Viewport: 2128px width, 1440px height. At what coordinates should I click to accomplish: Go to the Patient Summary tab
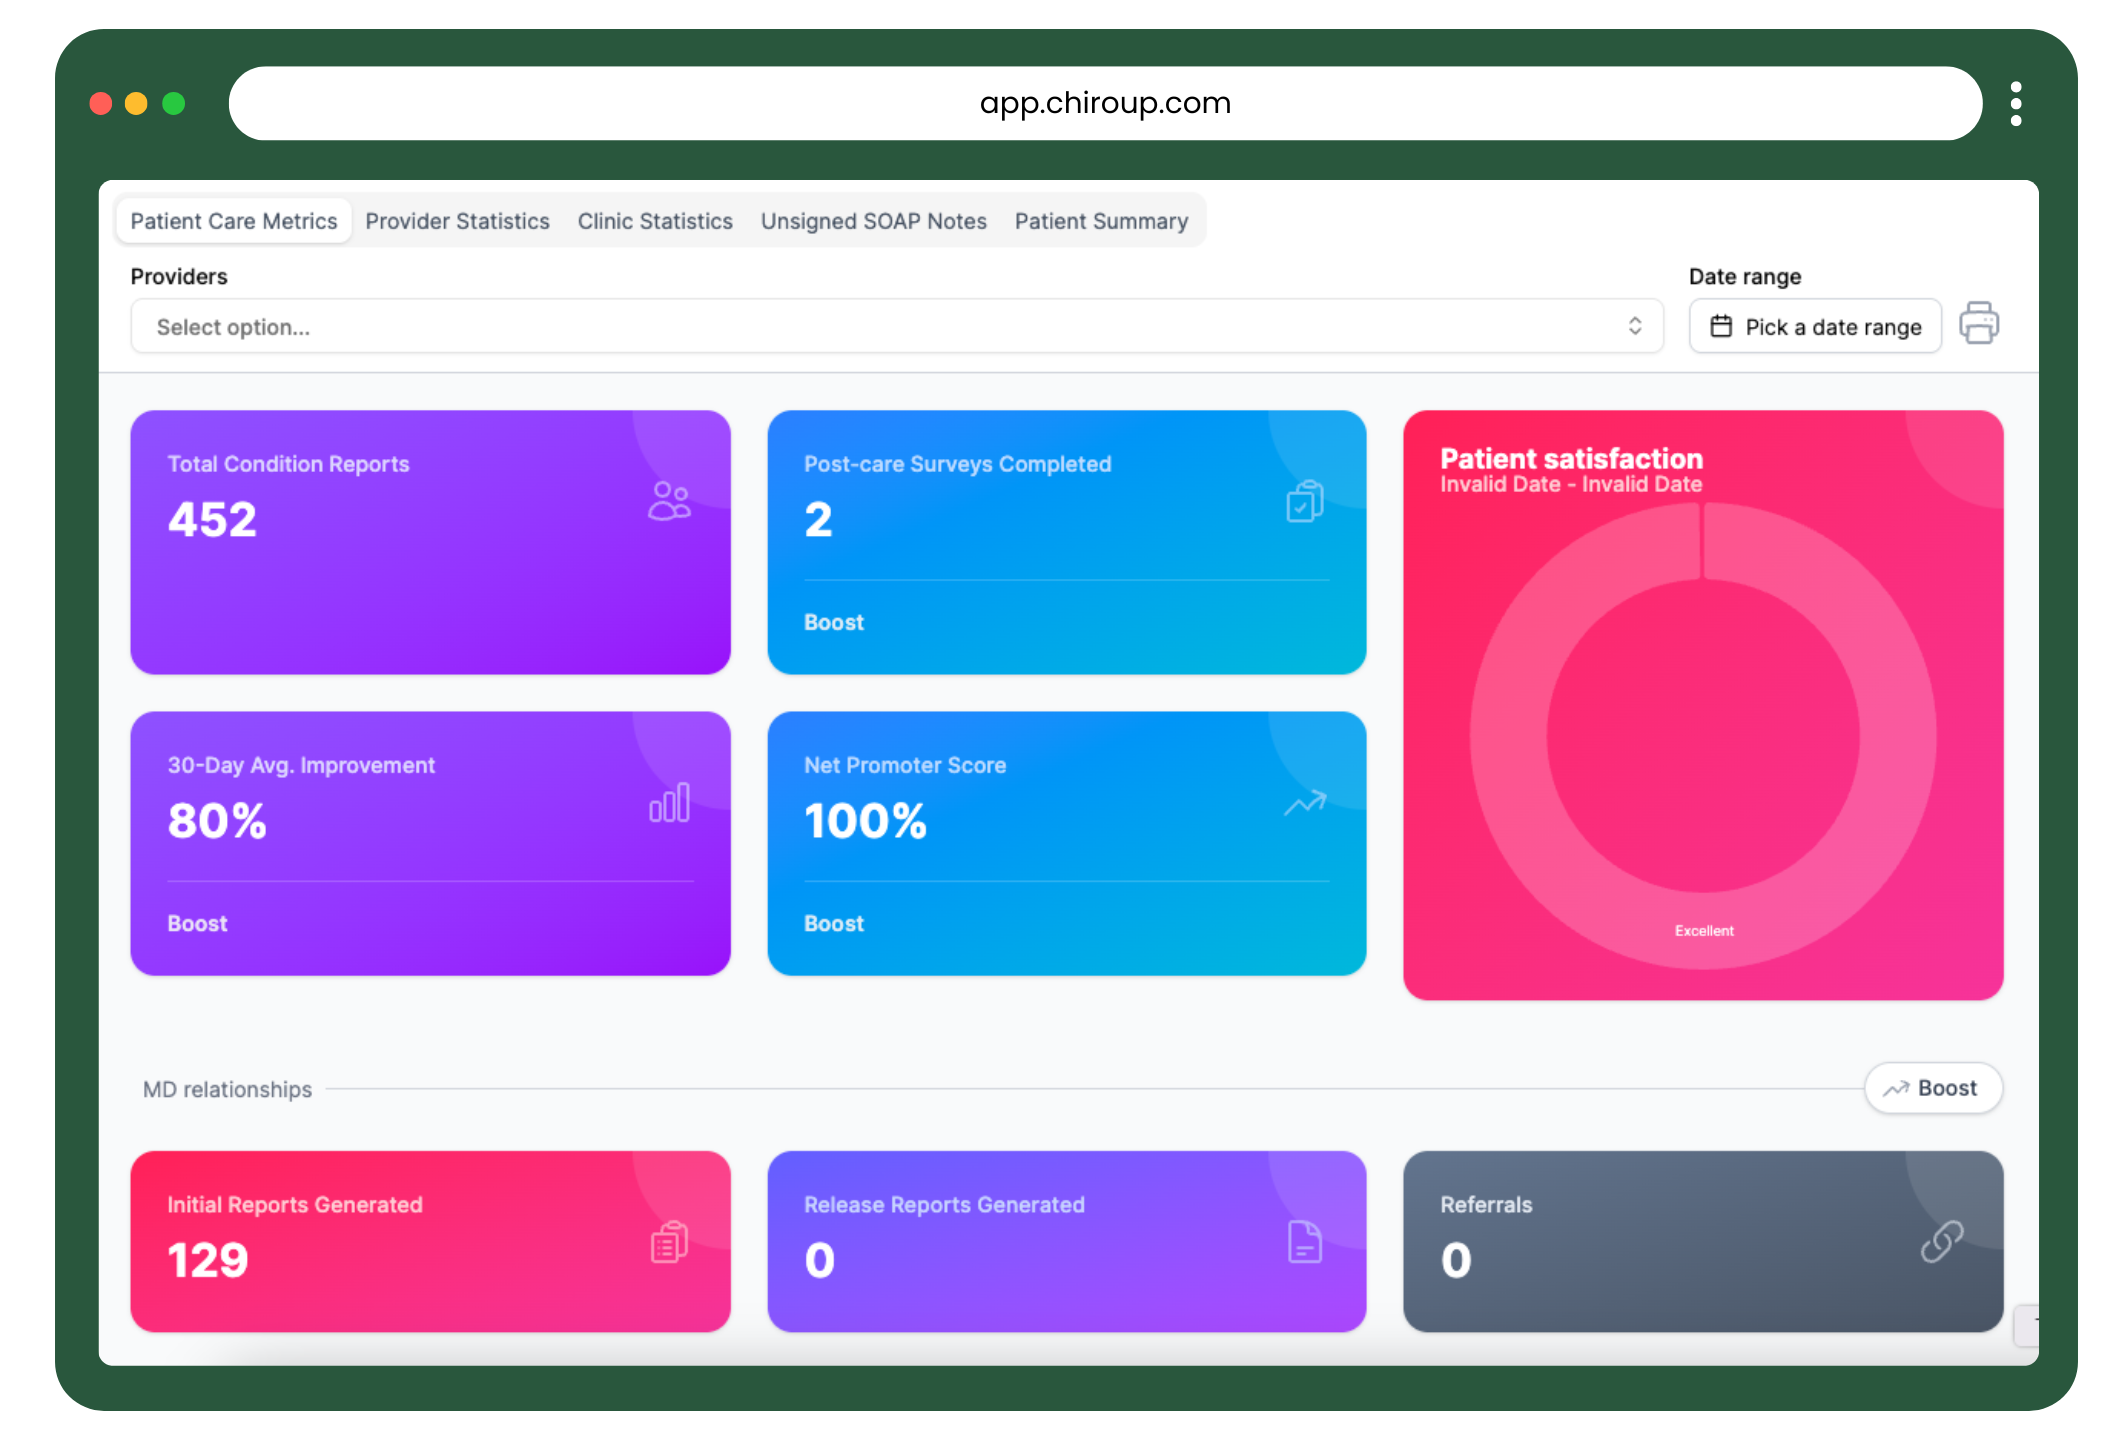click(1101, 221)
